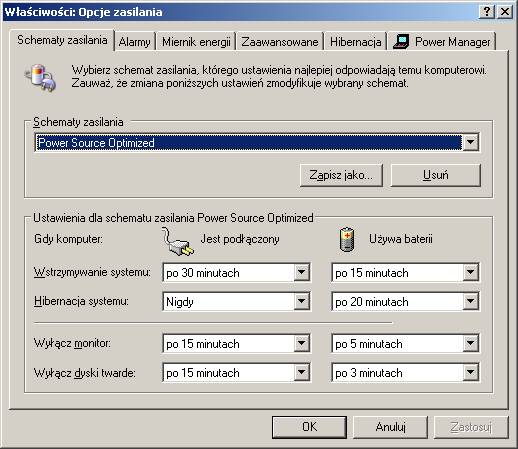Open the Hibernacja tab
This screenshot has height=449, width=518.
(356, 42)
